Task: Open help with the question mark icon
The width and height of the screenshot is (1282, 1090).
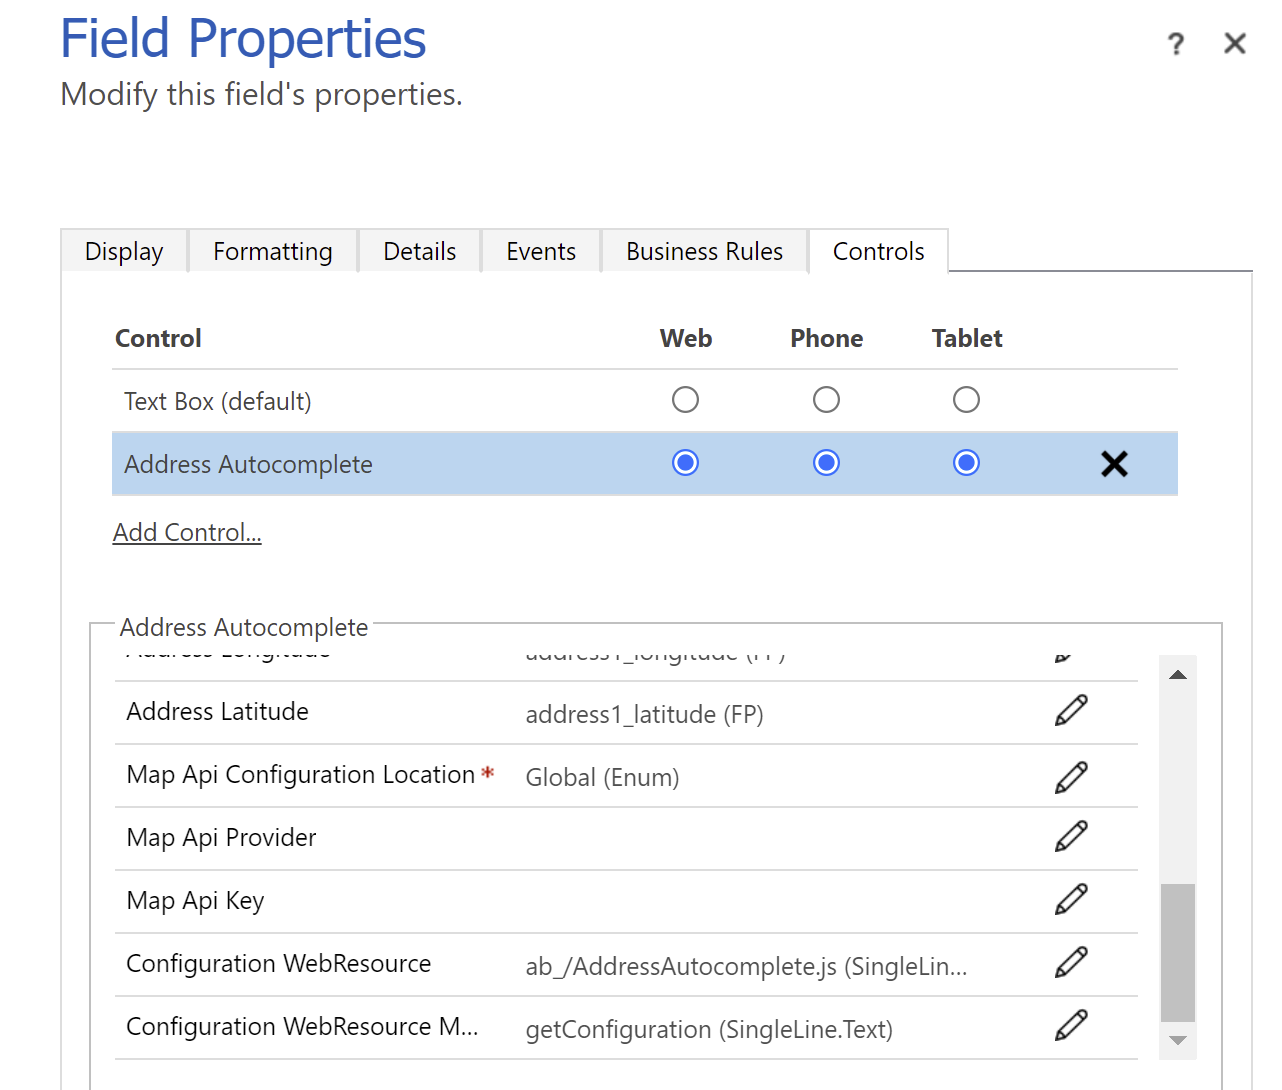Action: pyautogui.click(x=1176, y=44)
